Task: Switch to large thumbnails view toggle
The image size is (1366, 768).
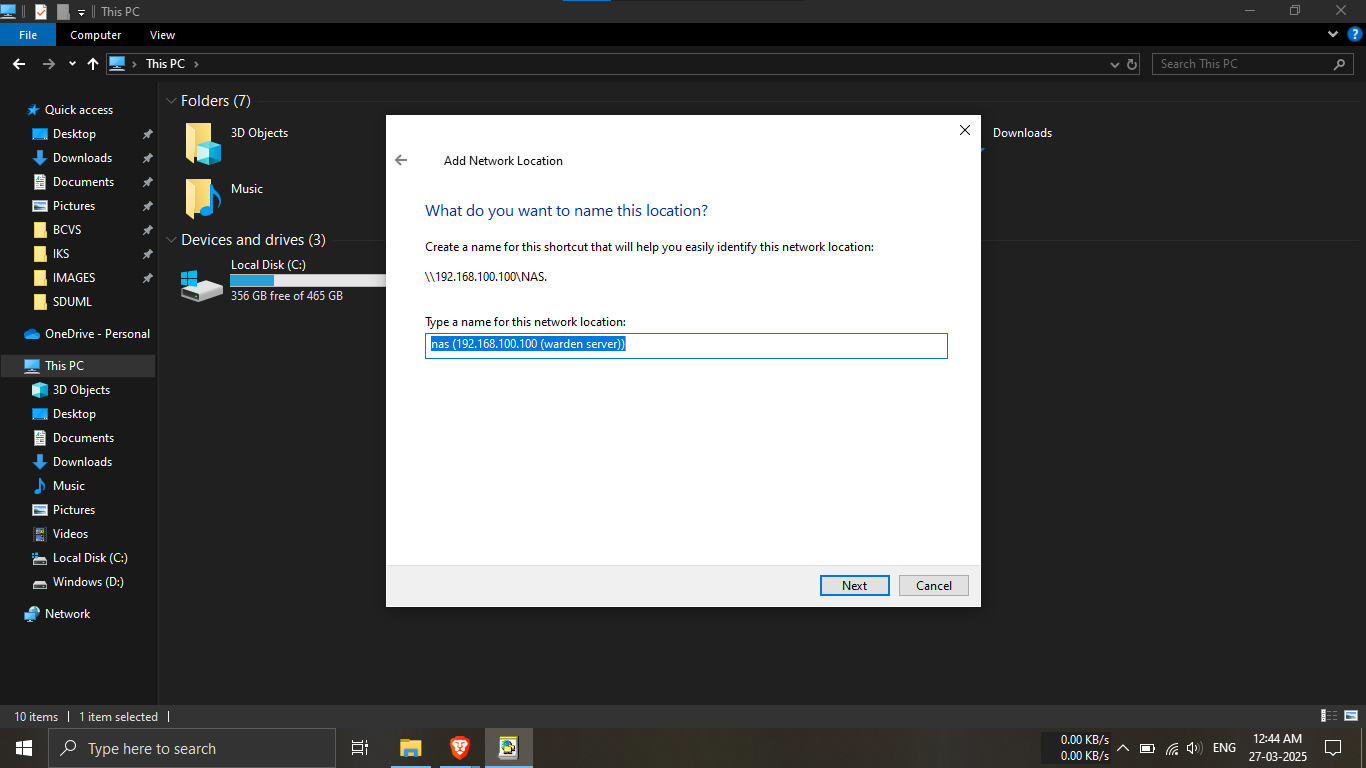Action: (1350, 716)
